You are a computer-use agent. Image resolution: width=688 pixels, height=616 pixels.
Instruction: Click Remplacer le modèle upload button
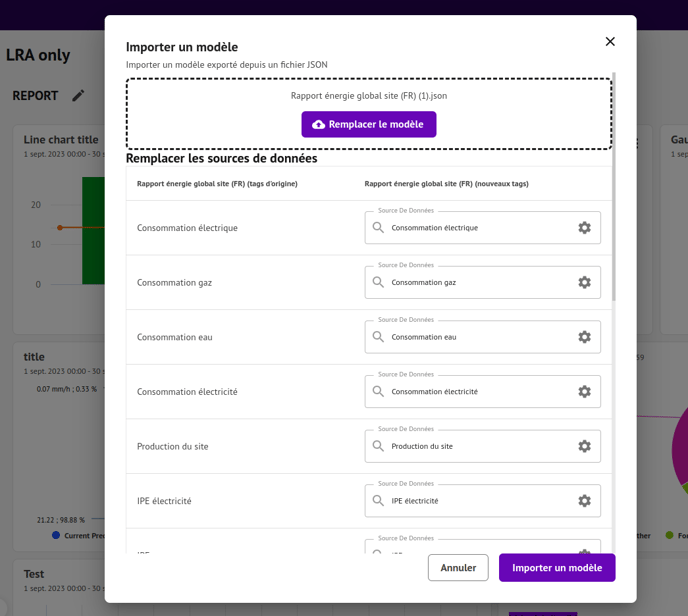368,124
